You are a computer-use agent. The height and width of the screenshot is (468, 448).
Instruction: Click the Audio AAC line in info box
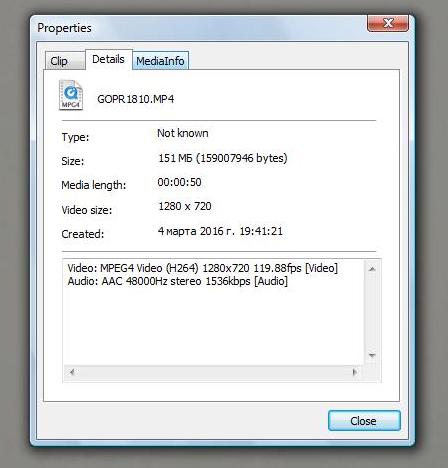pos(178,281)
